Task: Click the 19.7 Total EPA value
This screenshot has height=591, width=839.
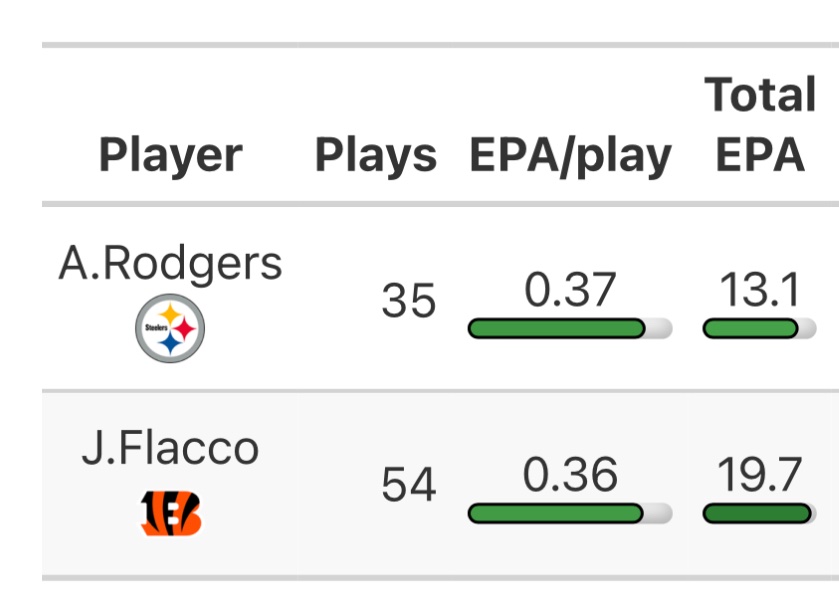Action: (760, 475)
